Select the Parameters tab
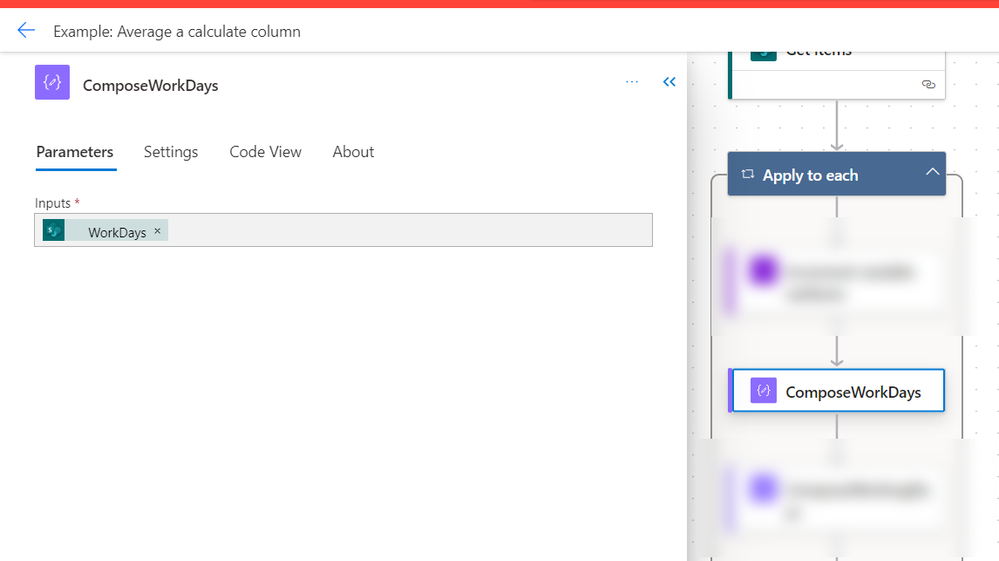This screenshot has height=561, width=999. tap(75, 152)
